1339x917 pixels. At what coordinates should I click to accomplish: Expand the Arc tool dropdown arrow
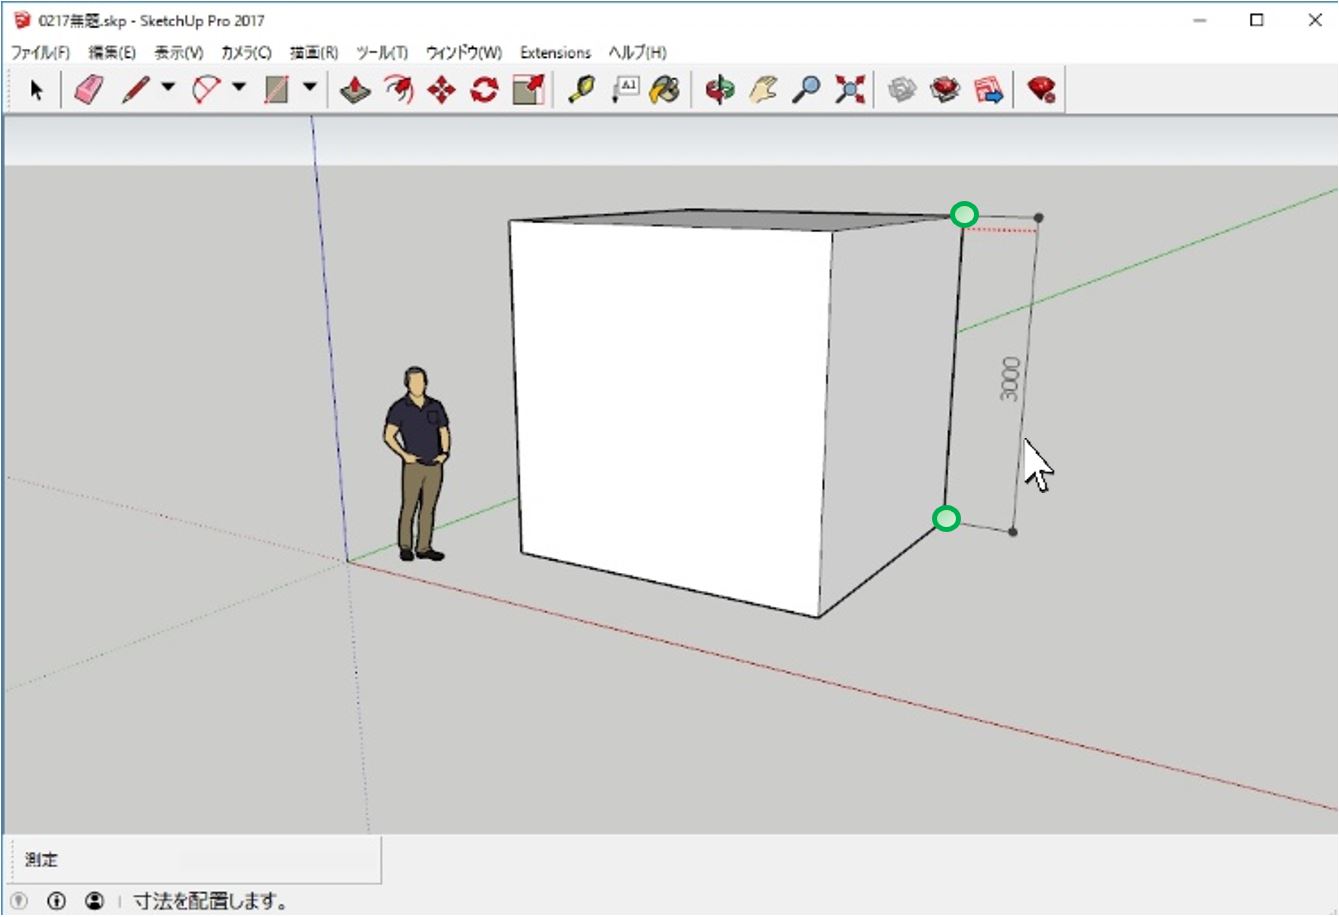click(239, 88)
